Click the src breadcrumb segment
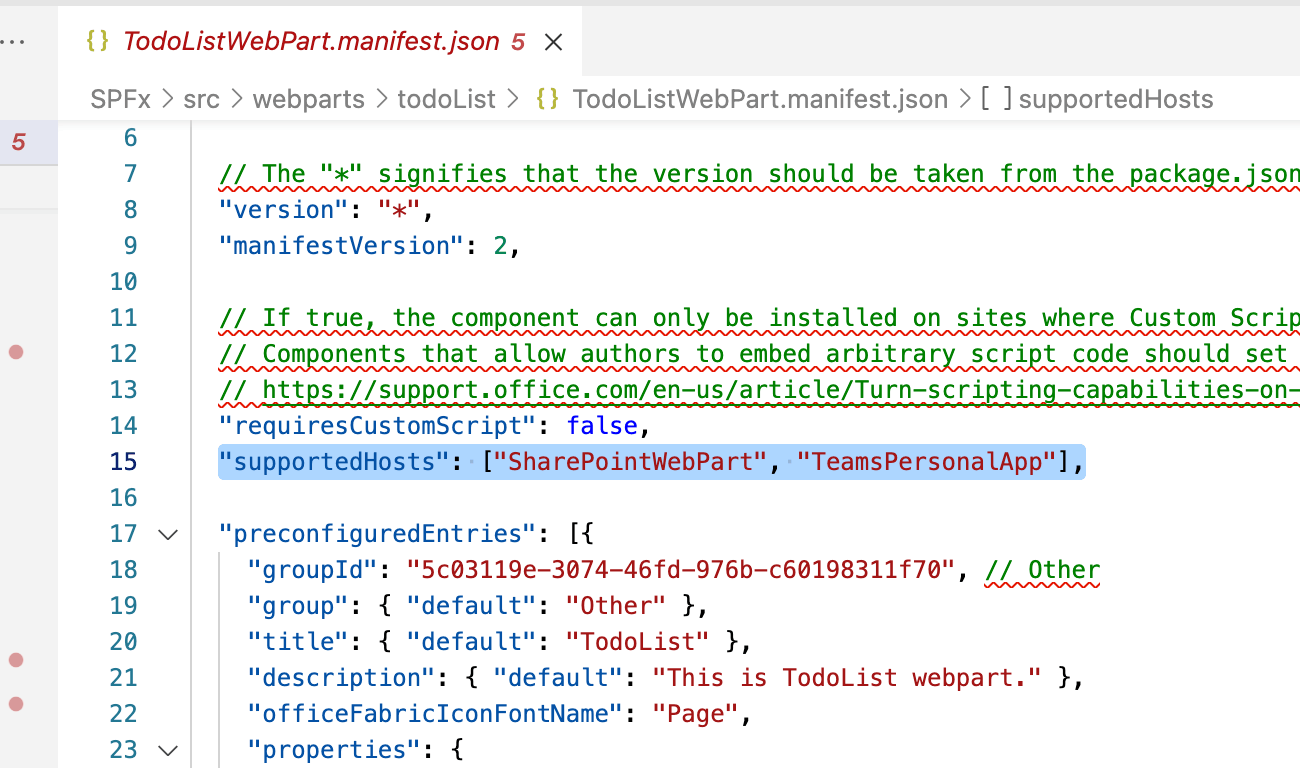The width and height of the screenshot is (1300, 768). (201, 99)
